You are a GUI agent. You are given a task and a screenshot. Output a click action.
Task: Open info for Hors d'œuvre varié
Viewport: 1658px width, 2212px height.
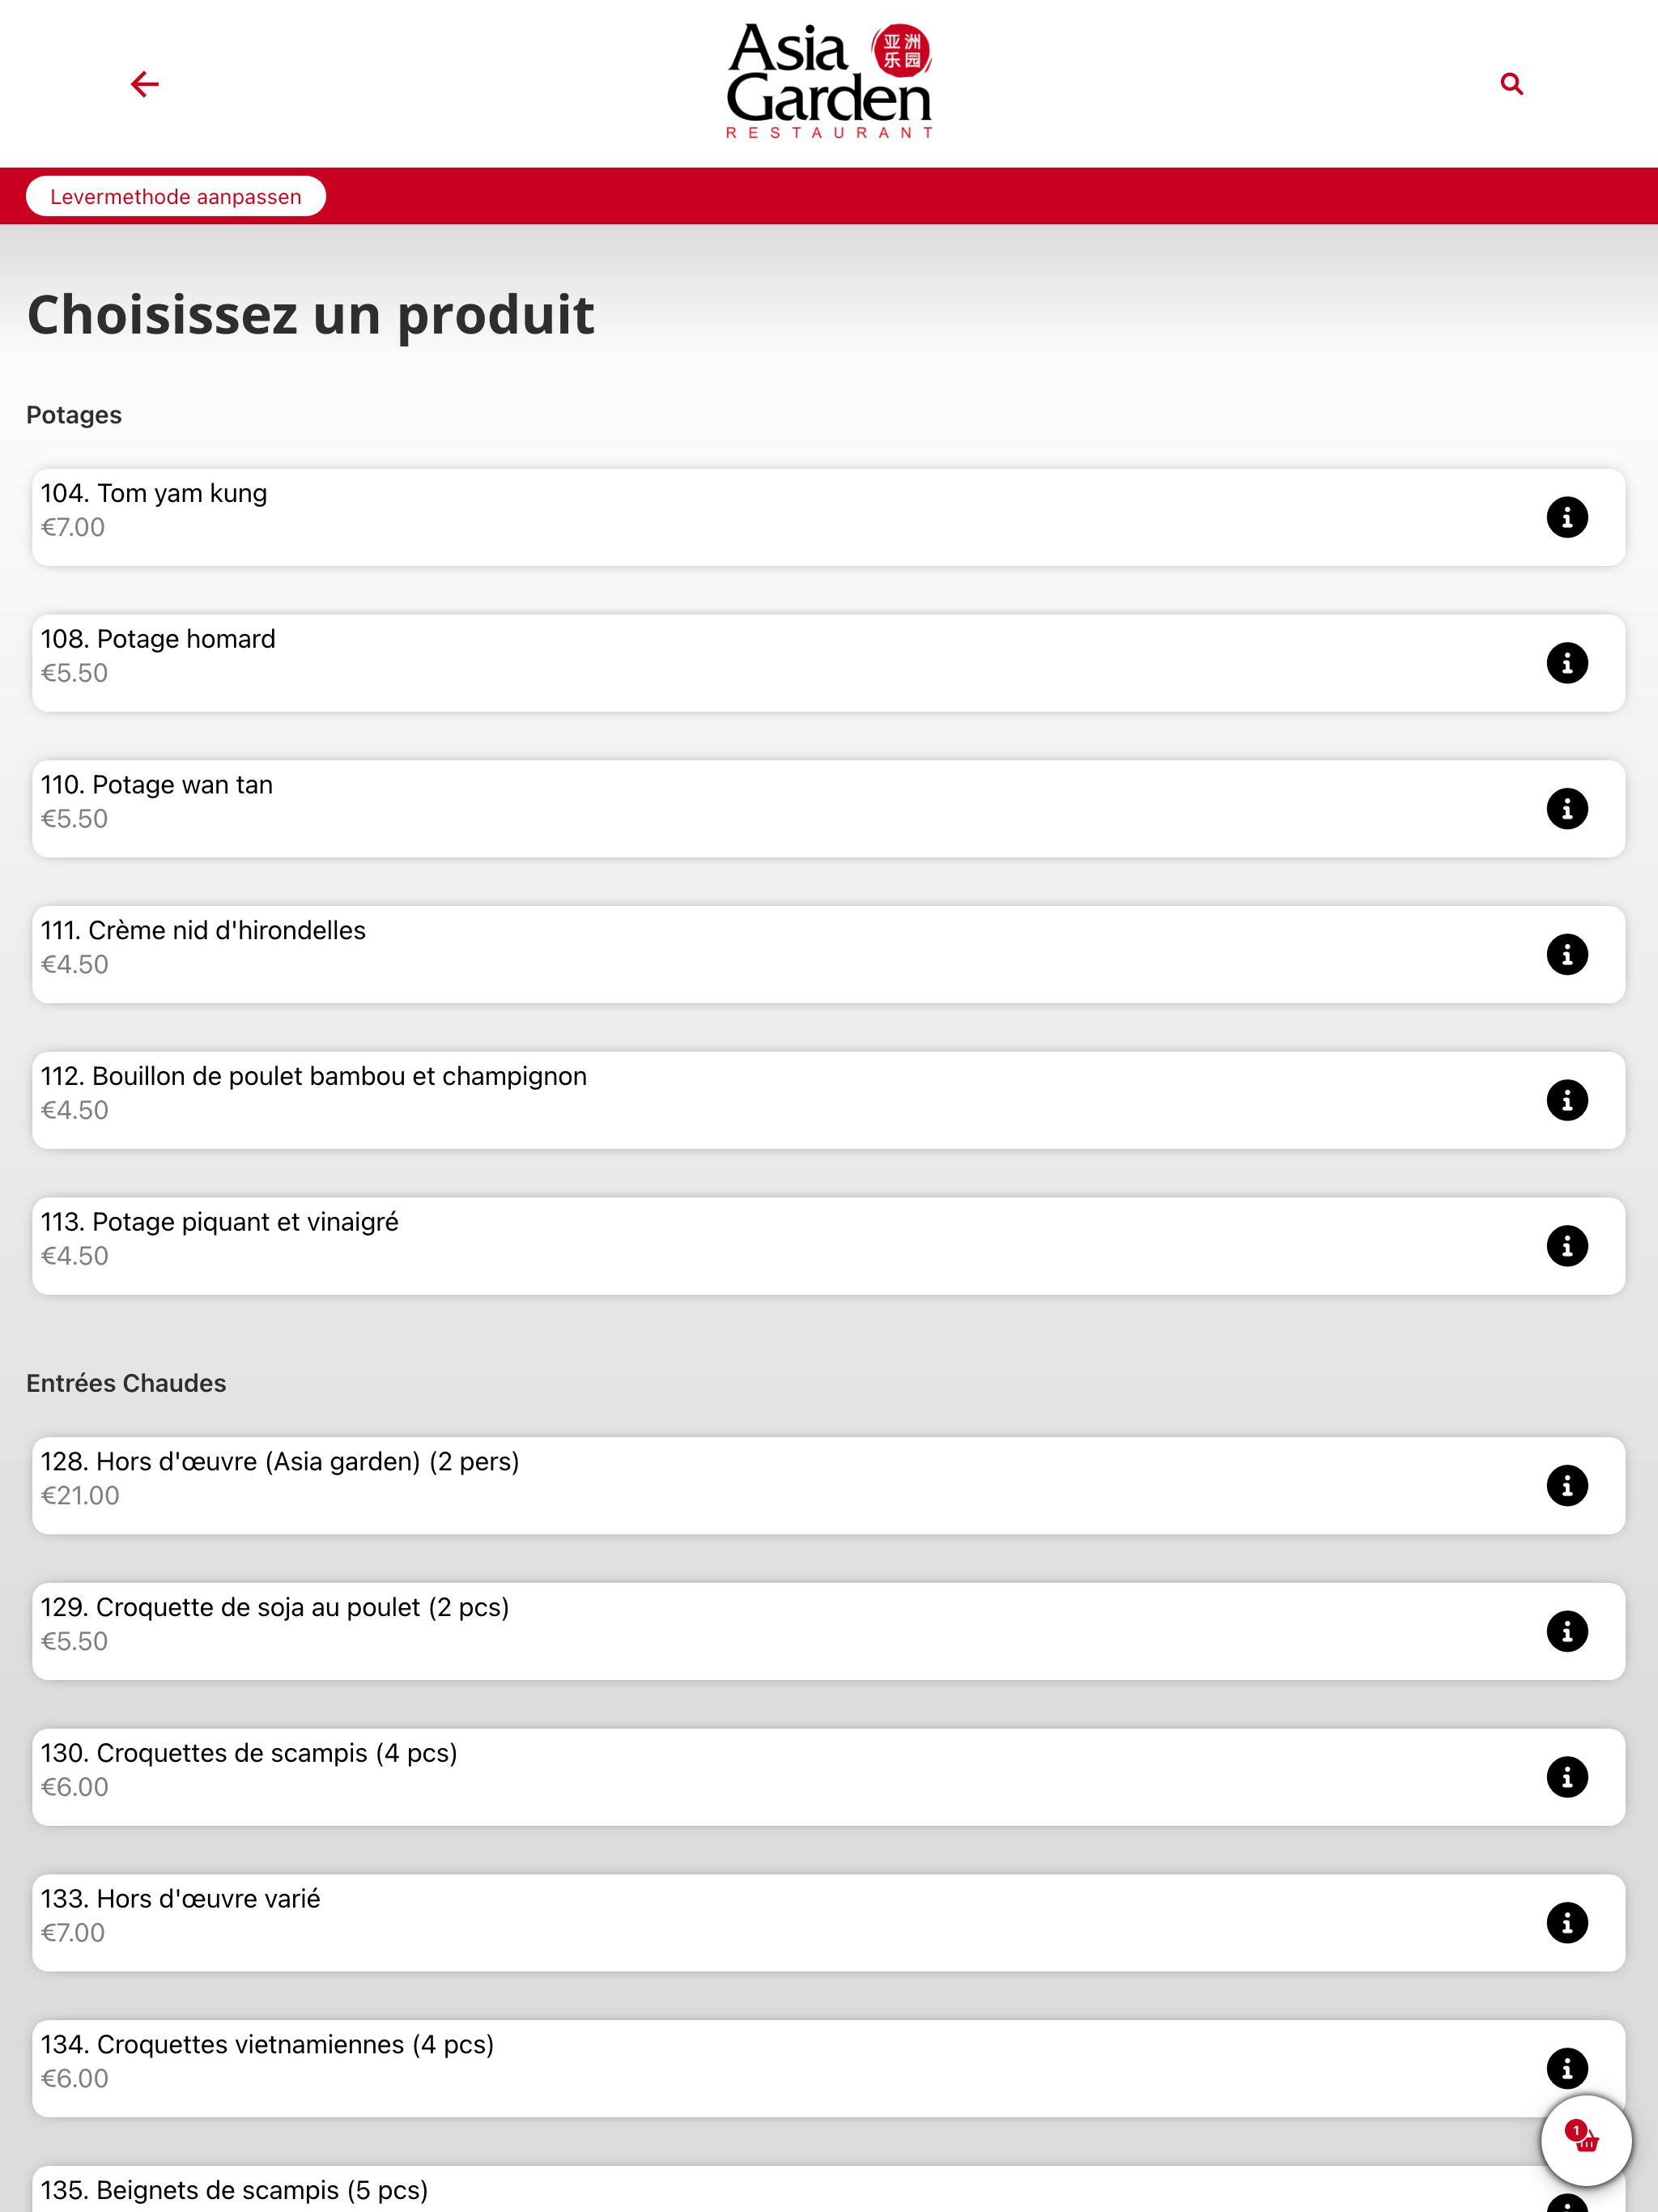[1567, 1923]
